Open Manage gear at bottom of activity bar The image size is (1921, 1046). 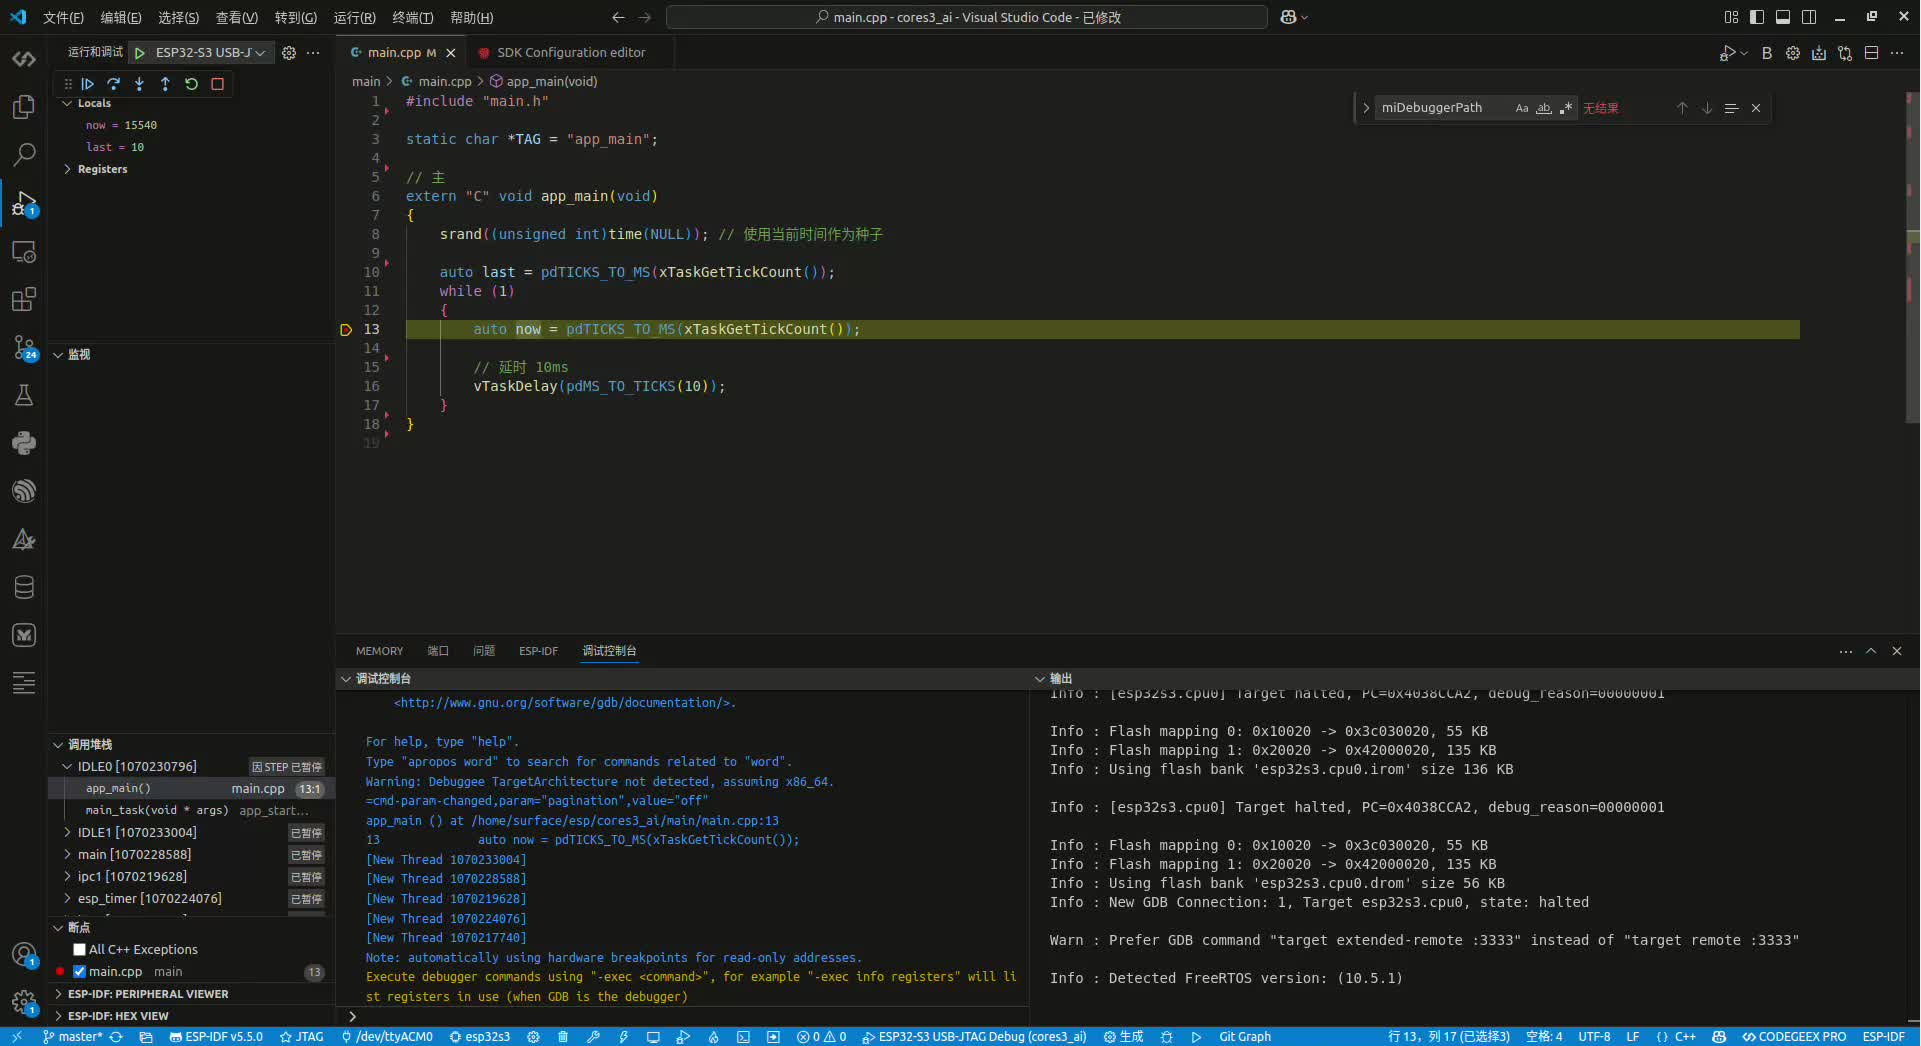(24, 1001)
